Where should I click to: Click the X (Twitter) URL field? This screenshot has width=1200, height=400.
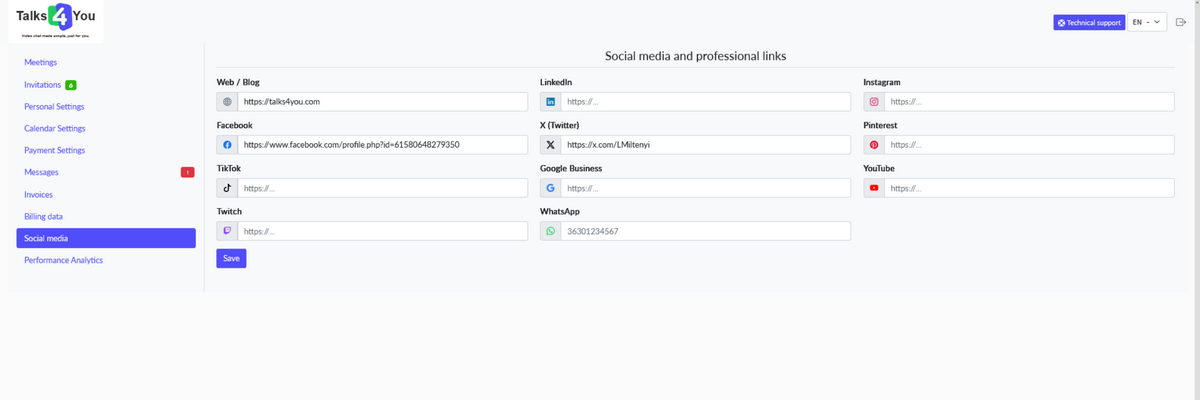706,145
